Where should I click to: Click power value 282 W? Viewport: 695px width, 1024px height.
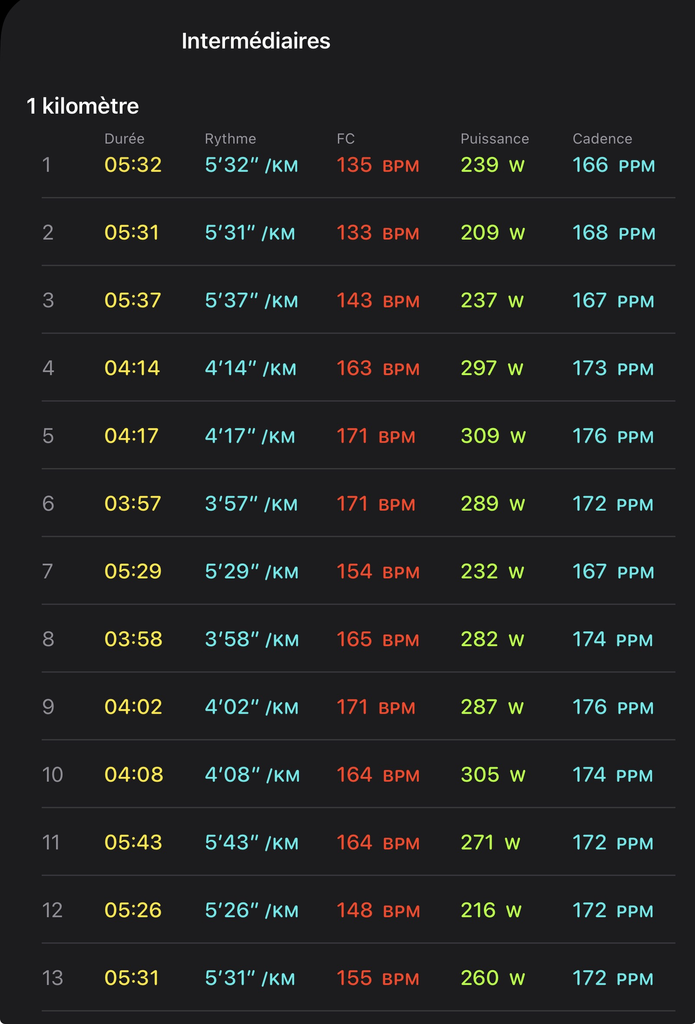point(493,639)
